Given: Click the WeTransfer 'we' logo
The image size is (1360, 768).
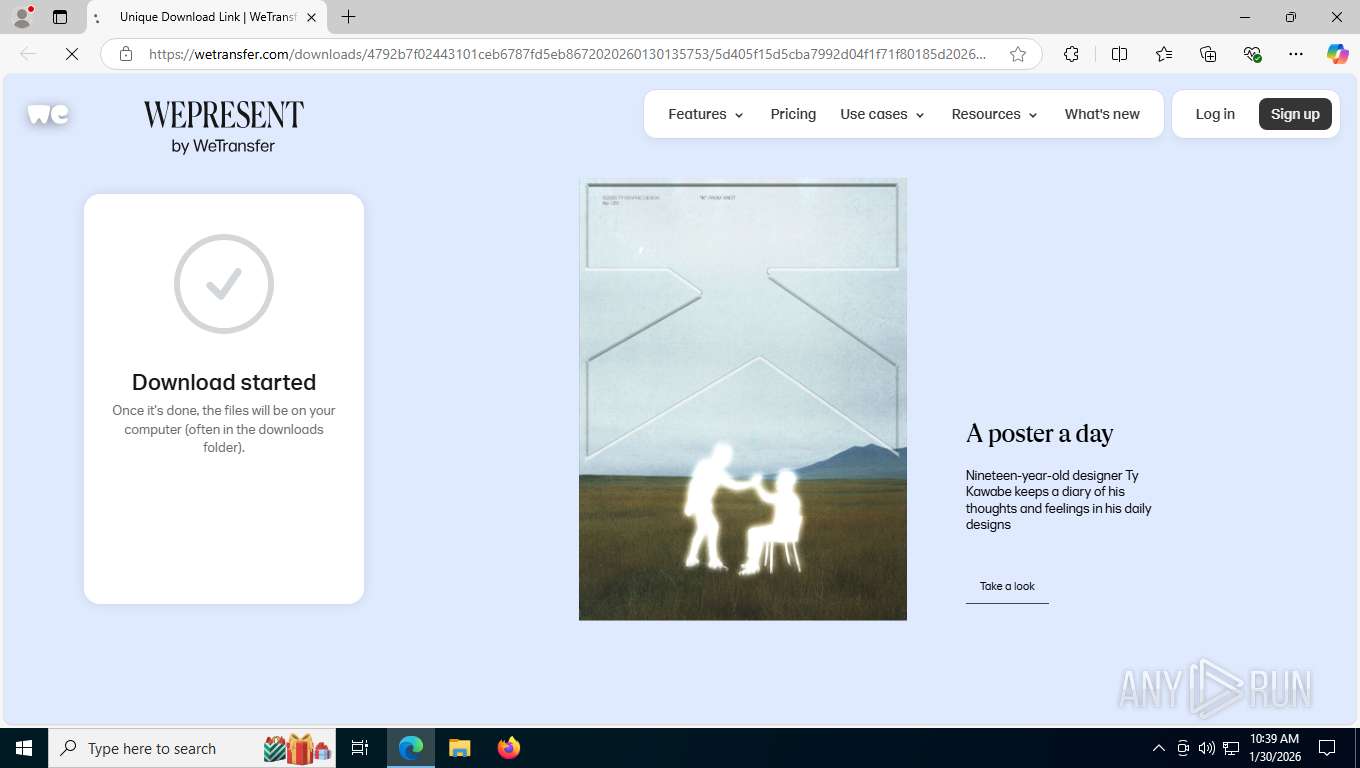Looking at the screenshot, I should tap(48, 114).
